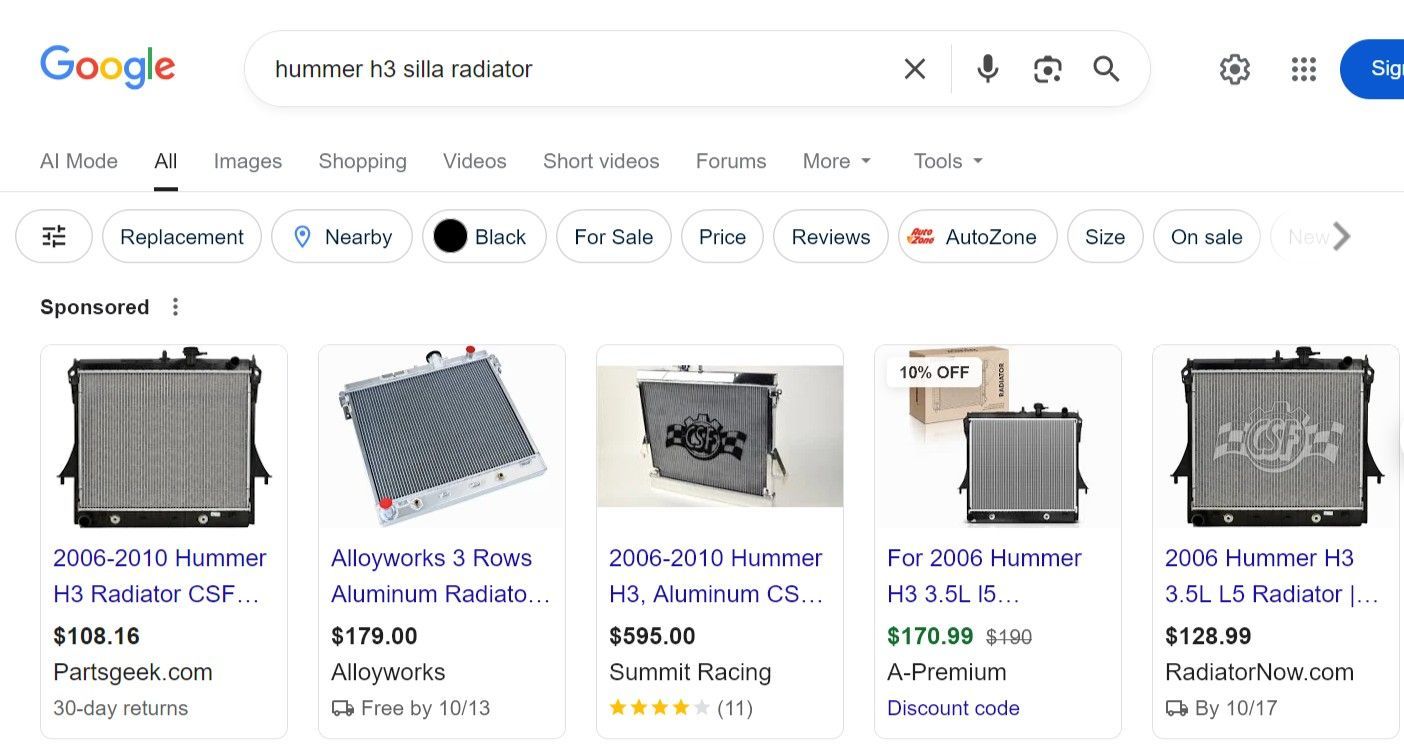This screenshot has height=751, width=1404.
Task: Go to Google homepage via logo
Action: pyautogui.click(x=108, y=67)
